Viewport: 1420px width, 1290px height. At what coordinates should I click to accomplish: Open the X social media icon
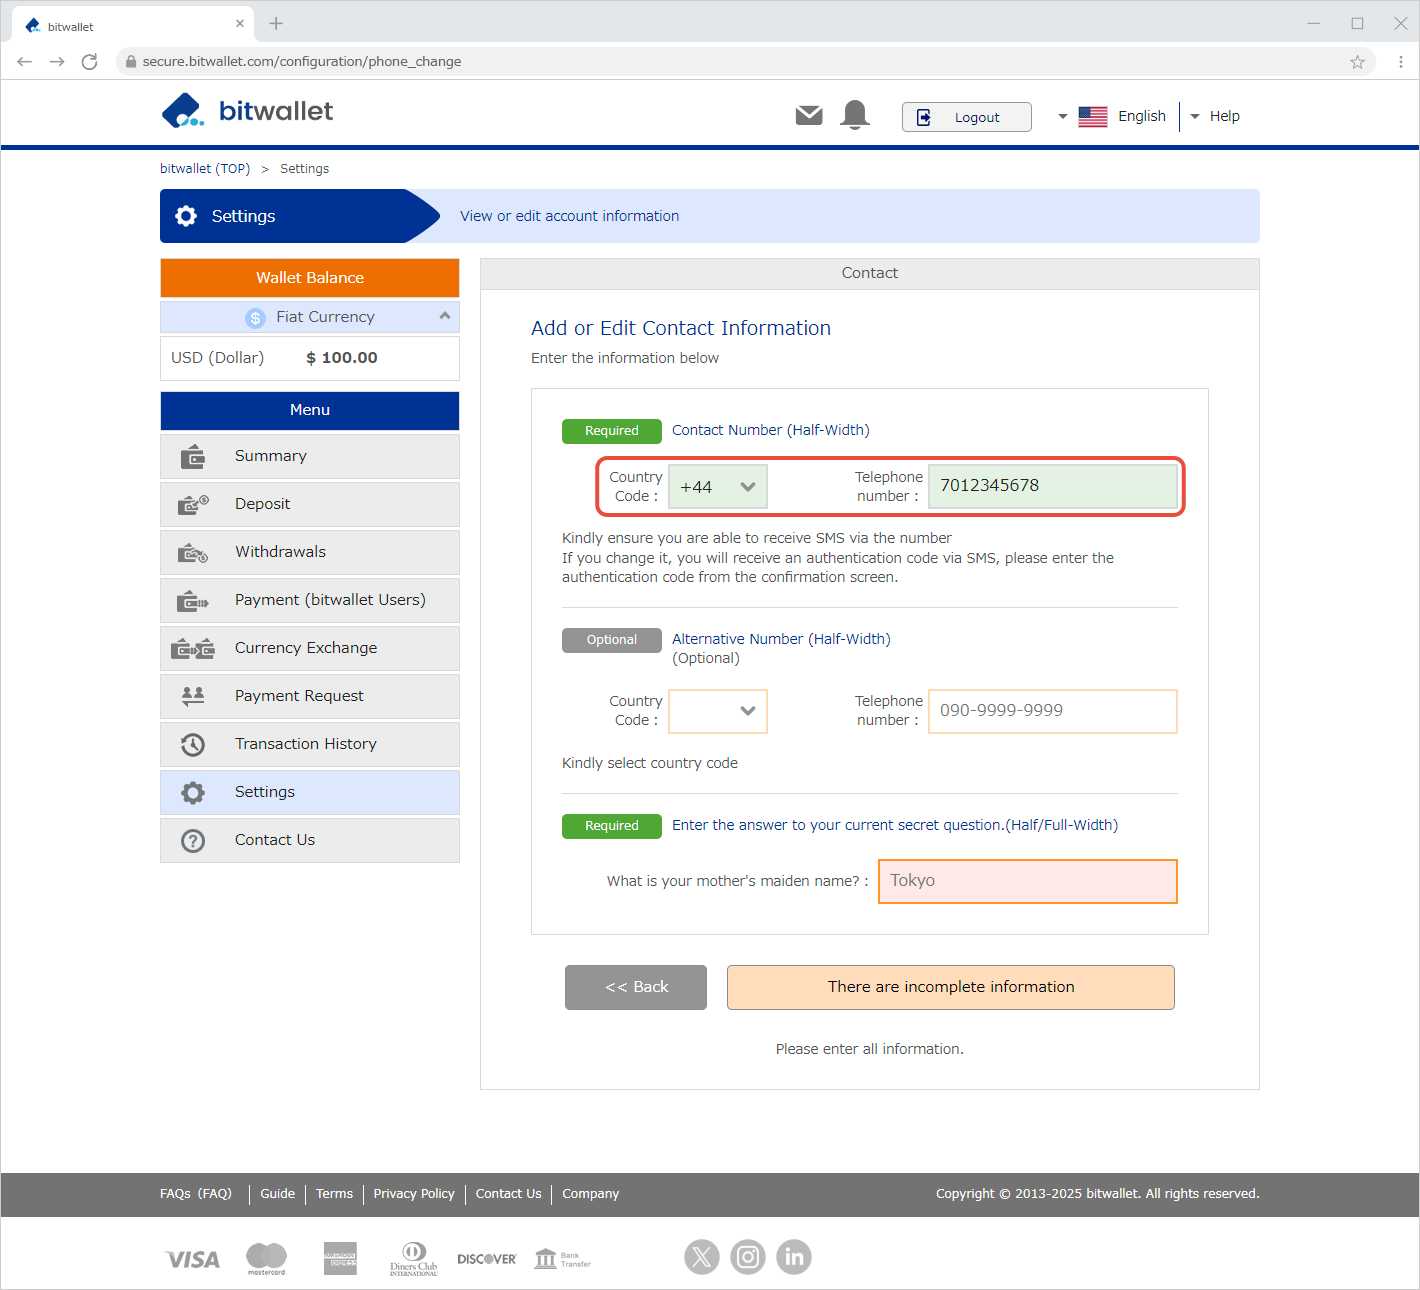tap(702, 1257)
